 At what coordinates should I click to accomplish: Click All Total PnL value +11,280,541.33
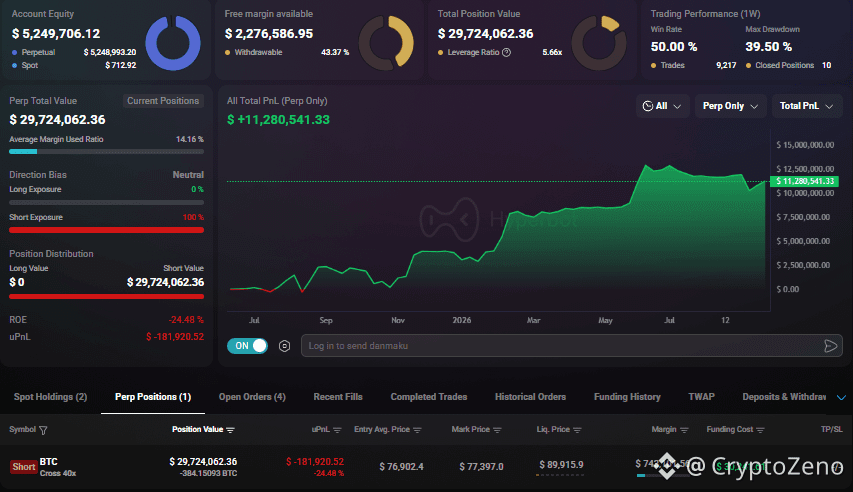278,120
